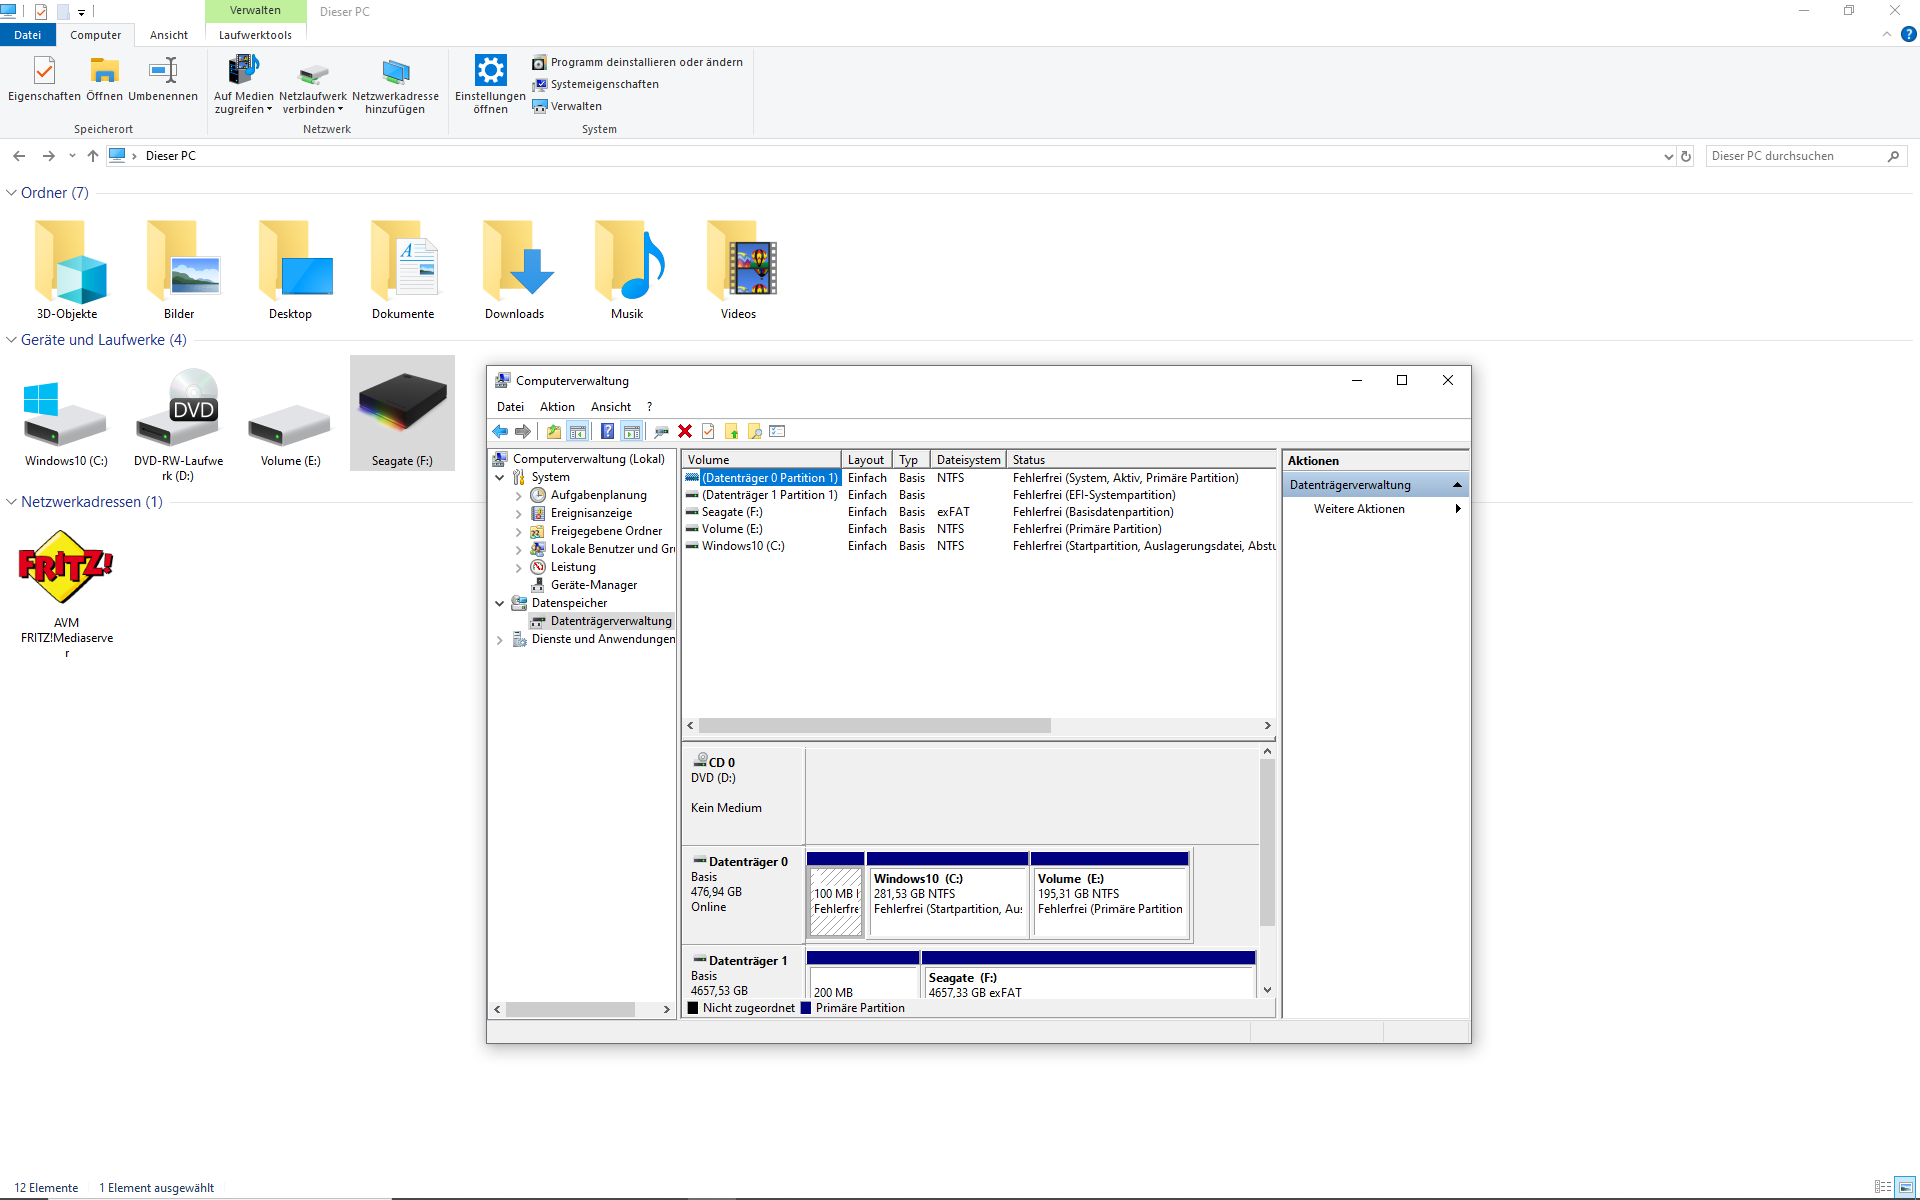Click the back arrow in Computerverwaltung toolbar
Image resolution: width=1920 pixels, height=1200 pixels.
(500, 431)
